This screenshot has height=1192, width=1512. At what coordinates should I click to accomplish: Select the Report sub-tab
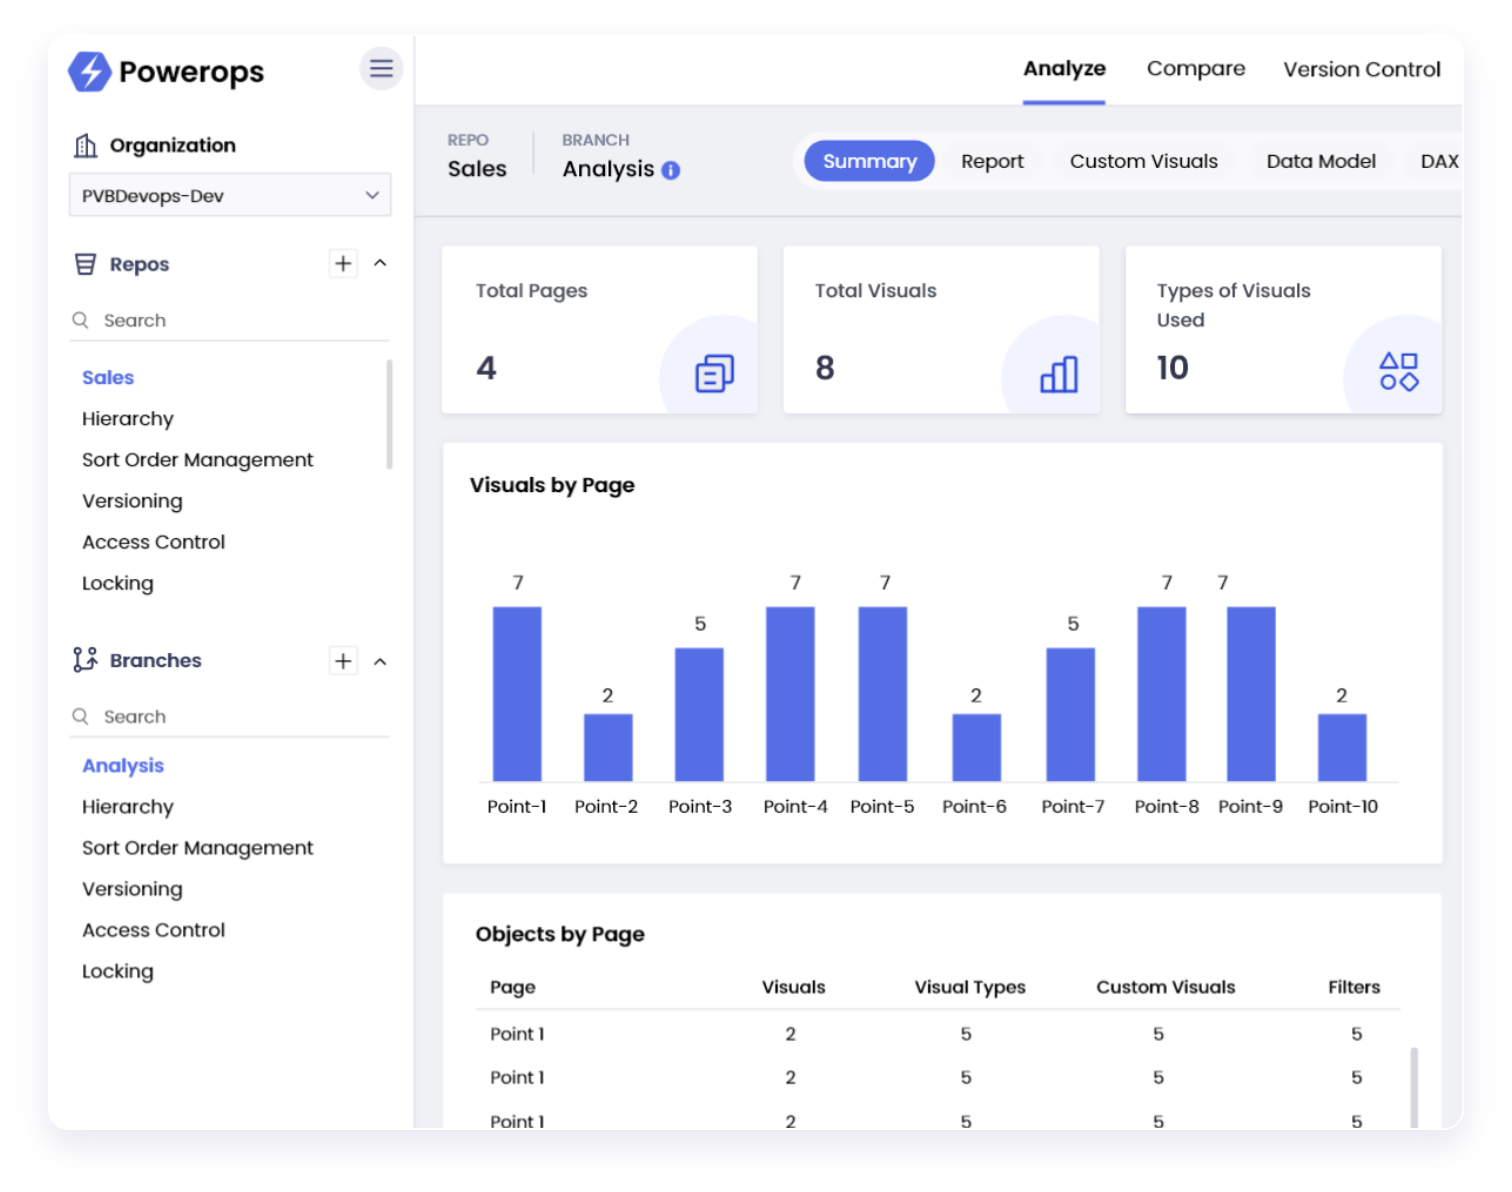pyautogui.click(x=992, y=162)
